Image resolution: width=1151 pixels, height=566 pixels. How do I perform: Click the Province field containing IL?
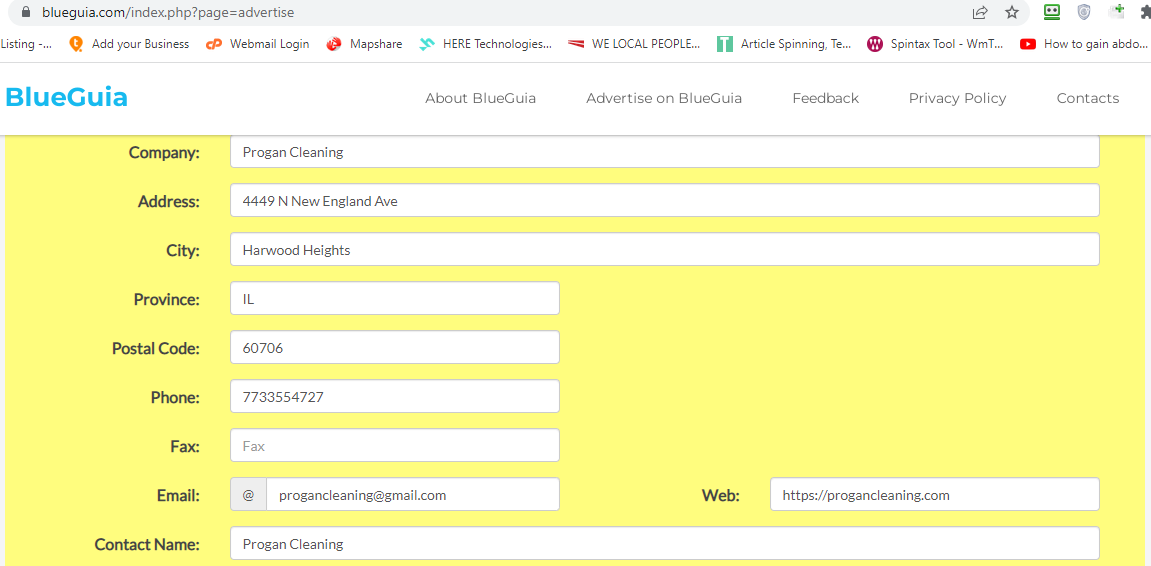pos(395,299)
